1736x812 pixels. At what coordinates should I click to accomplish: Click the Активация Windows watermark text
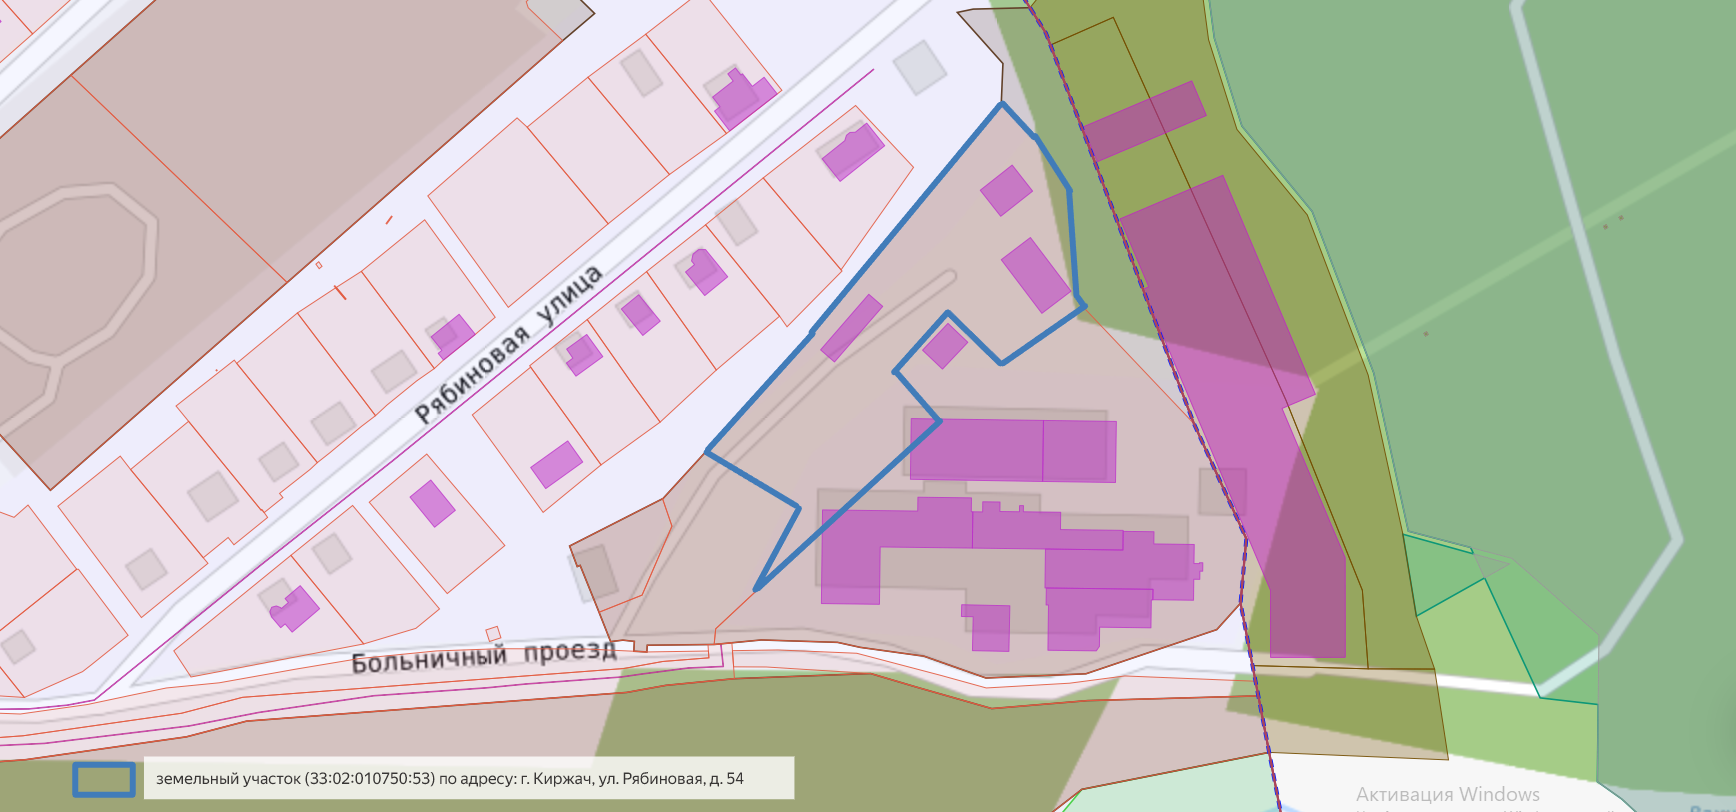[x=1447, y=794]
